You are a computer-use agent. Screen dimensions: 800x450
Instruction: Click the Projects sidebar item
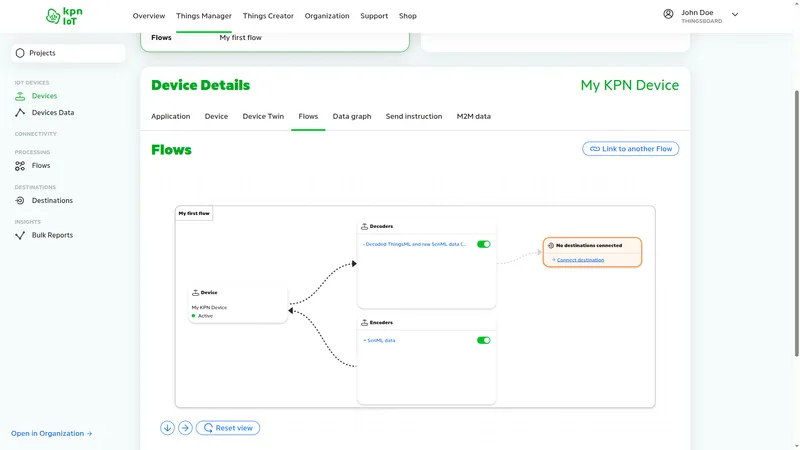point(68,53)
